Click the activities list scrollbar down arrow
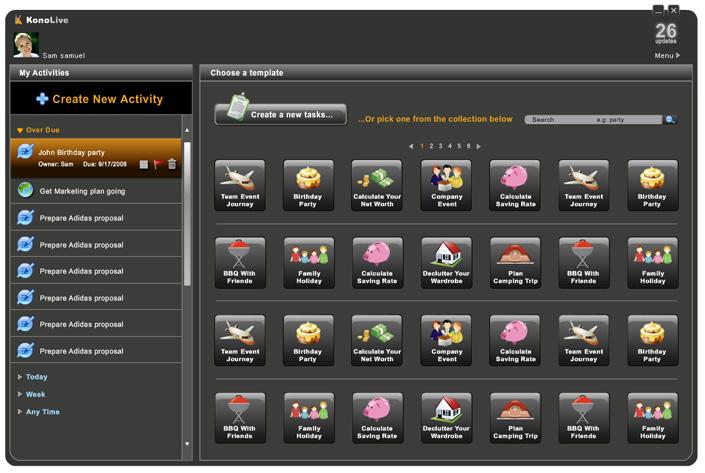 pyautogui.click(x=187, y=444)
